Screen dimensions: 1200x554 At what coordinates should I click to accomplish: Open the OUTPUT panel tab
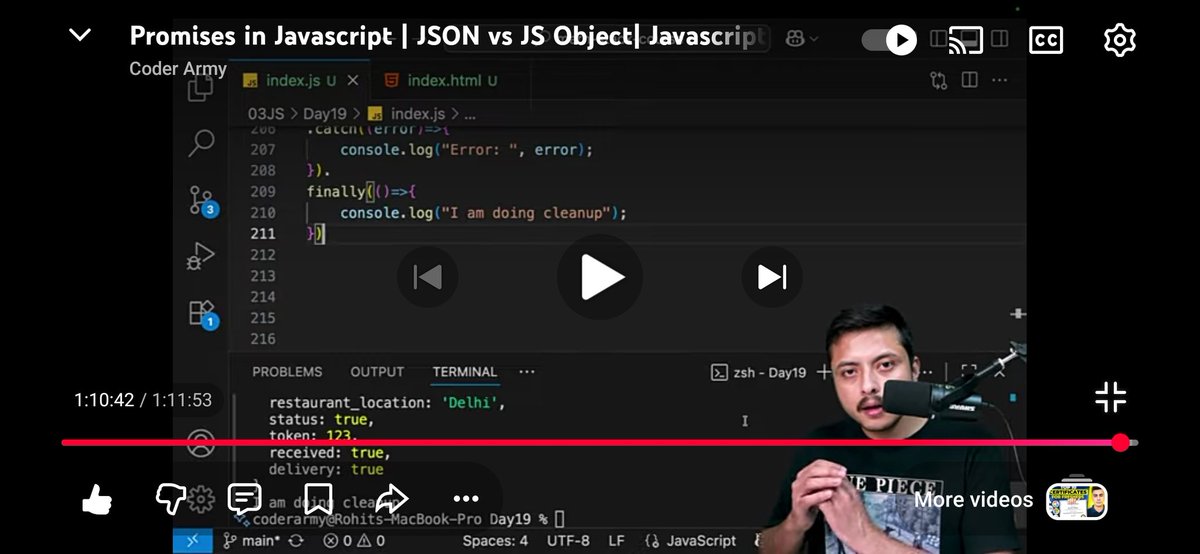click(x=377, y=371)
